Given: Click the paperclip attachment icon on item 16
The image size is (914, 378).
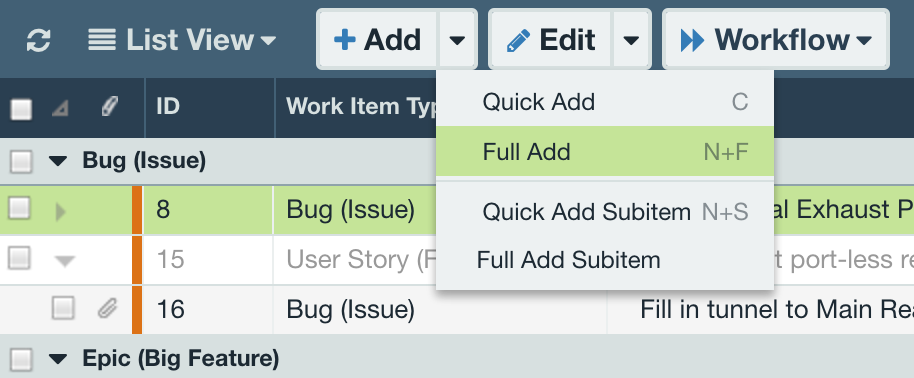Looking at the screenshot, I should pyautogui.click(x=107, y=308).
